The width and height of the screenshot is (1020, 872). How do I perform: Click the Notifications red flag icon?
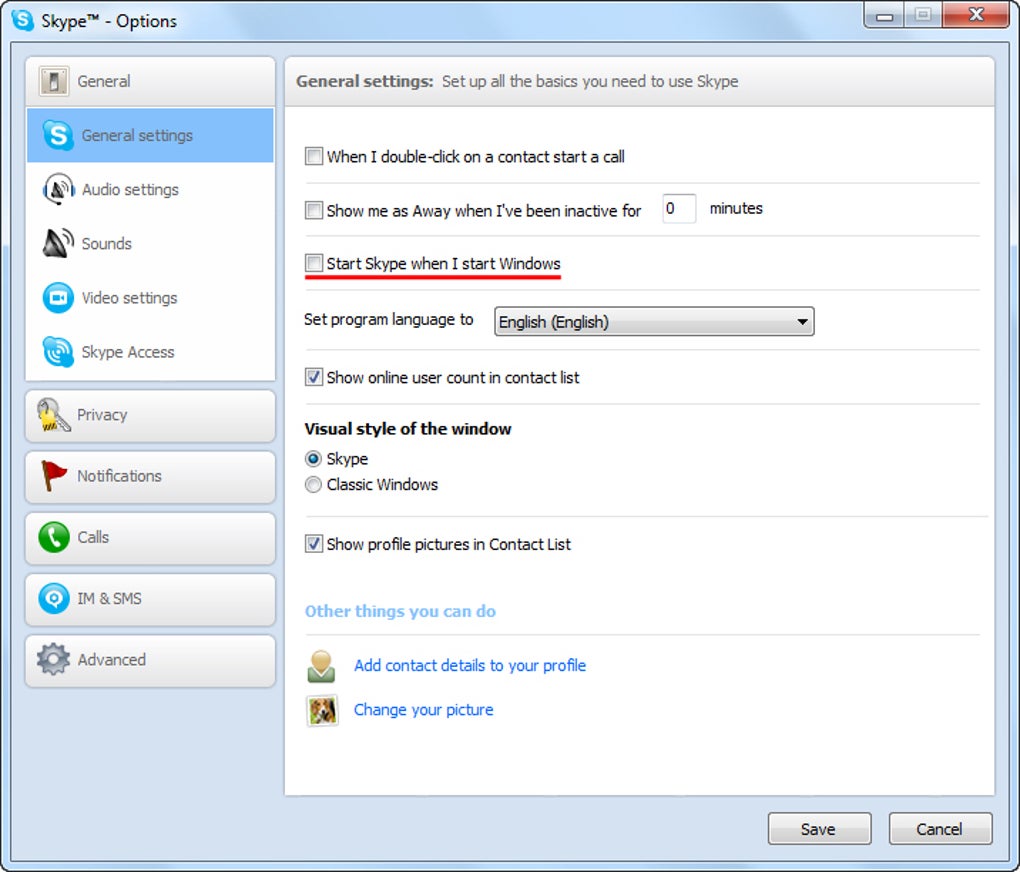(x=53, y=476)
